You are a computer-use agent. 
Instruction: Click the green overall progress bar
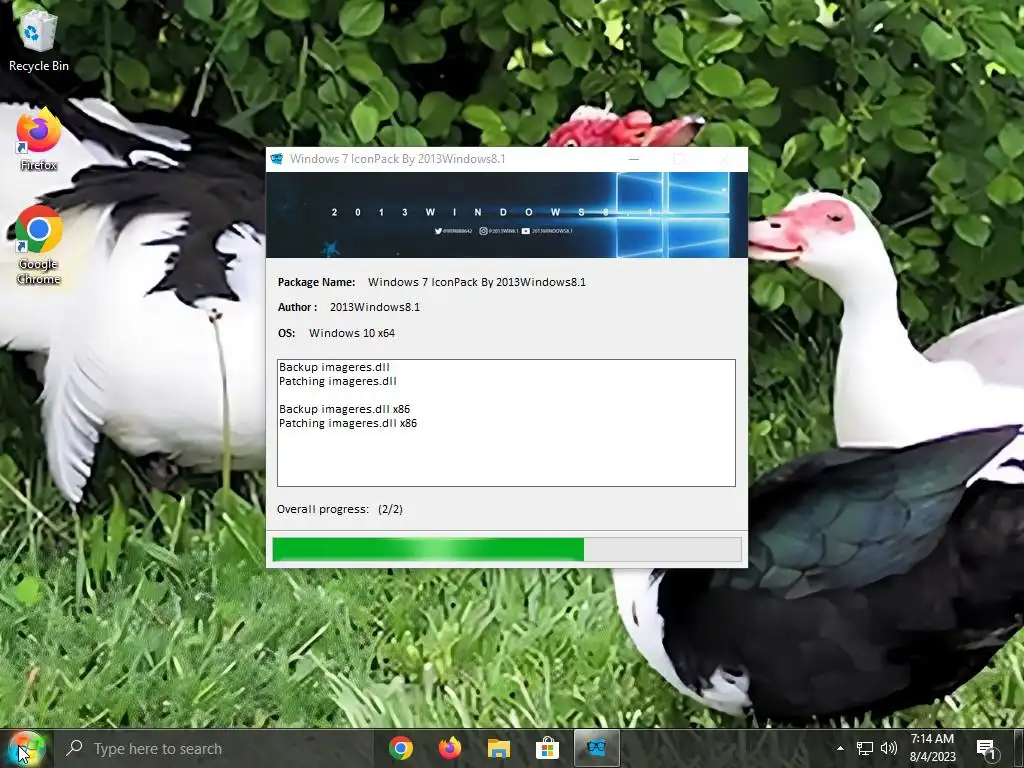coord(507,549)
